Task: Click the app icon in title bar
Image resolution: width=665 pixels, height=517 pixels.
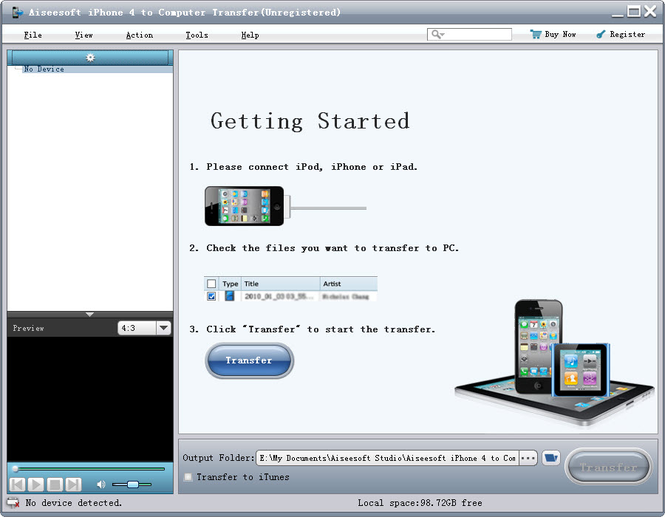Action: tap(17, 12)
